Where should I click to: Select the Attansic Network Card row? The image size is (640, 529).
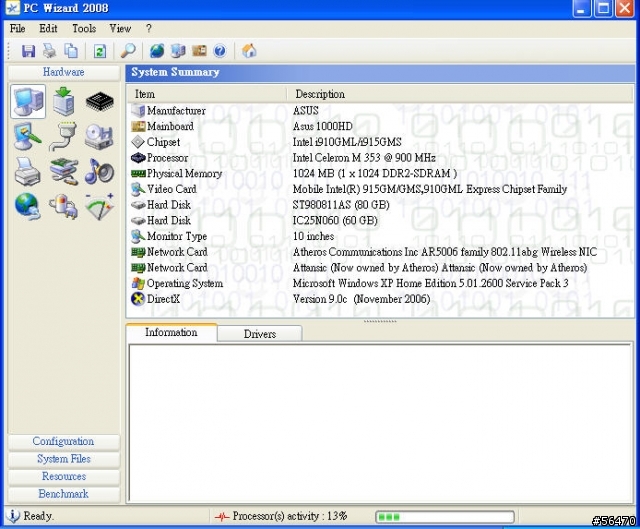click(380, 267)
